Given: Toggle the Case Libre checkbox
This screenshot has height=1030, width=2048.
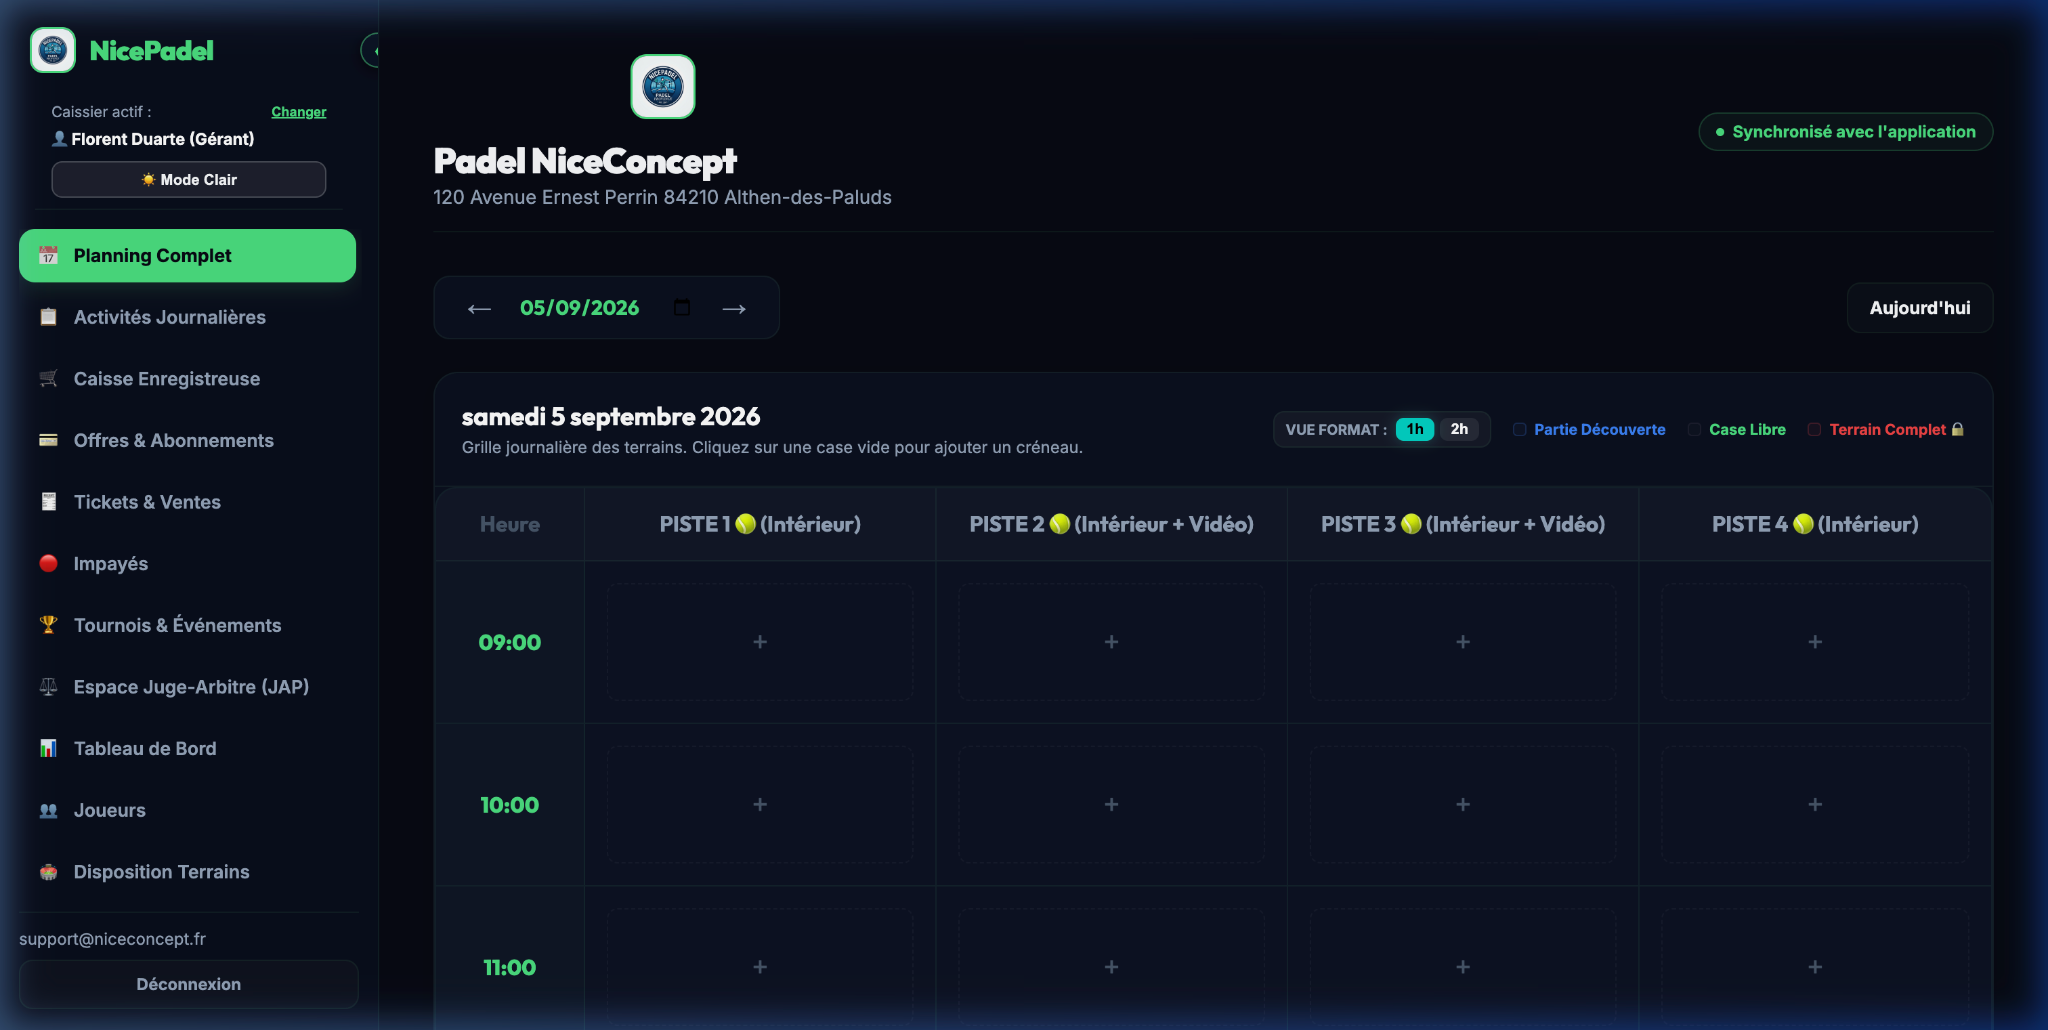Looking at the screenshot, I should (x=1694, y=429).
